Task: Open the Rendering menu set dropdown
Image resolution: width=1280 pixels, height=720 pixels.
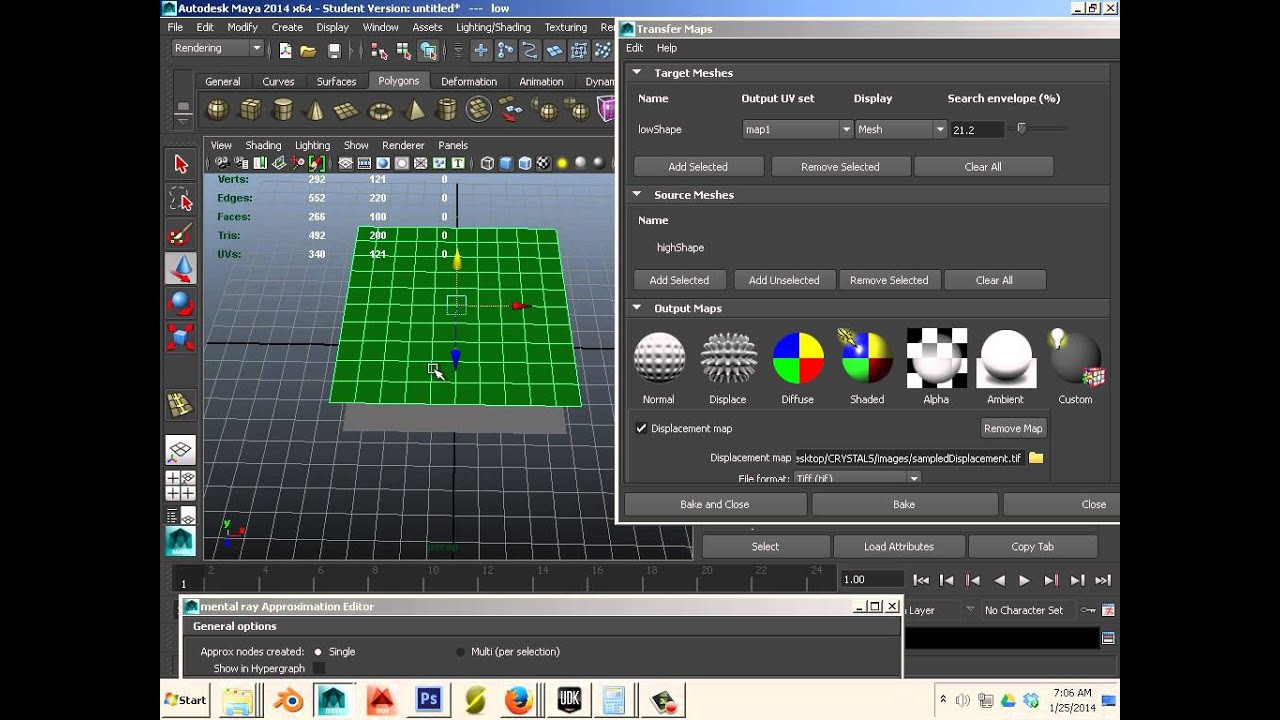Action: click(x=217, y=48)
